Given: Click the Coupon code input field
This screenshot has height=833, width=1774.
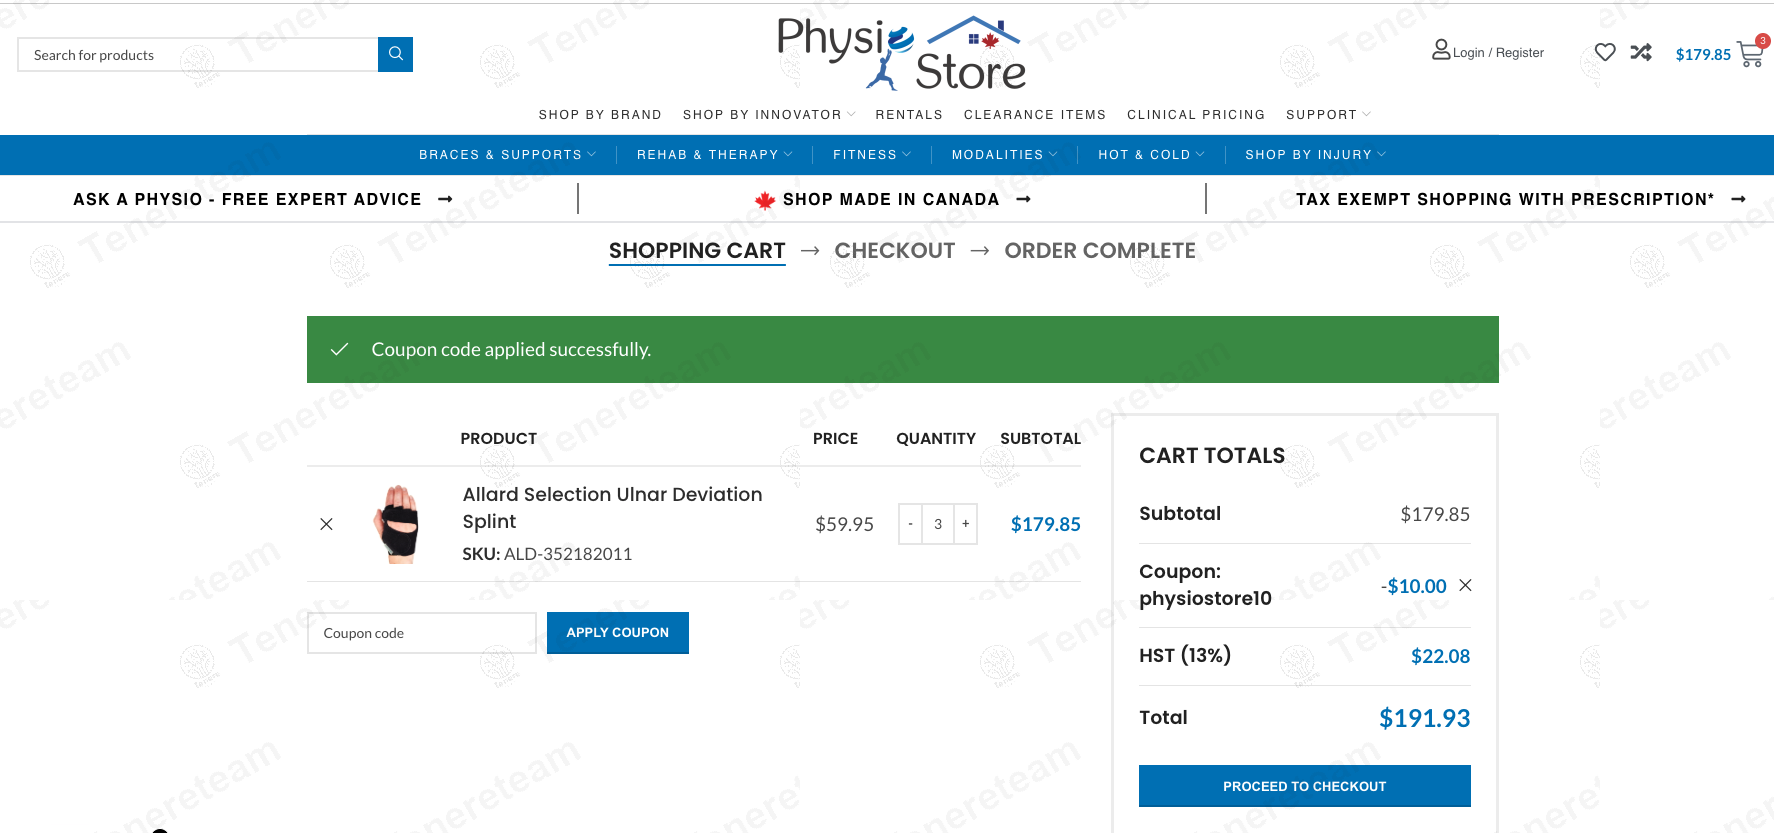Looking at the screenshot, I should [421, 633].
